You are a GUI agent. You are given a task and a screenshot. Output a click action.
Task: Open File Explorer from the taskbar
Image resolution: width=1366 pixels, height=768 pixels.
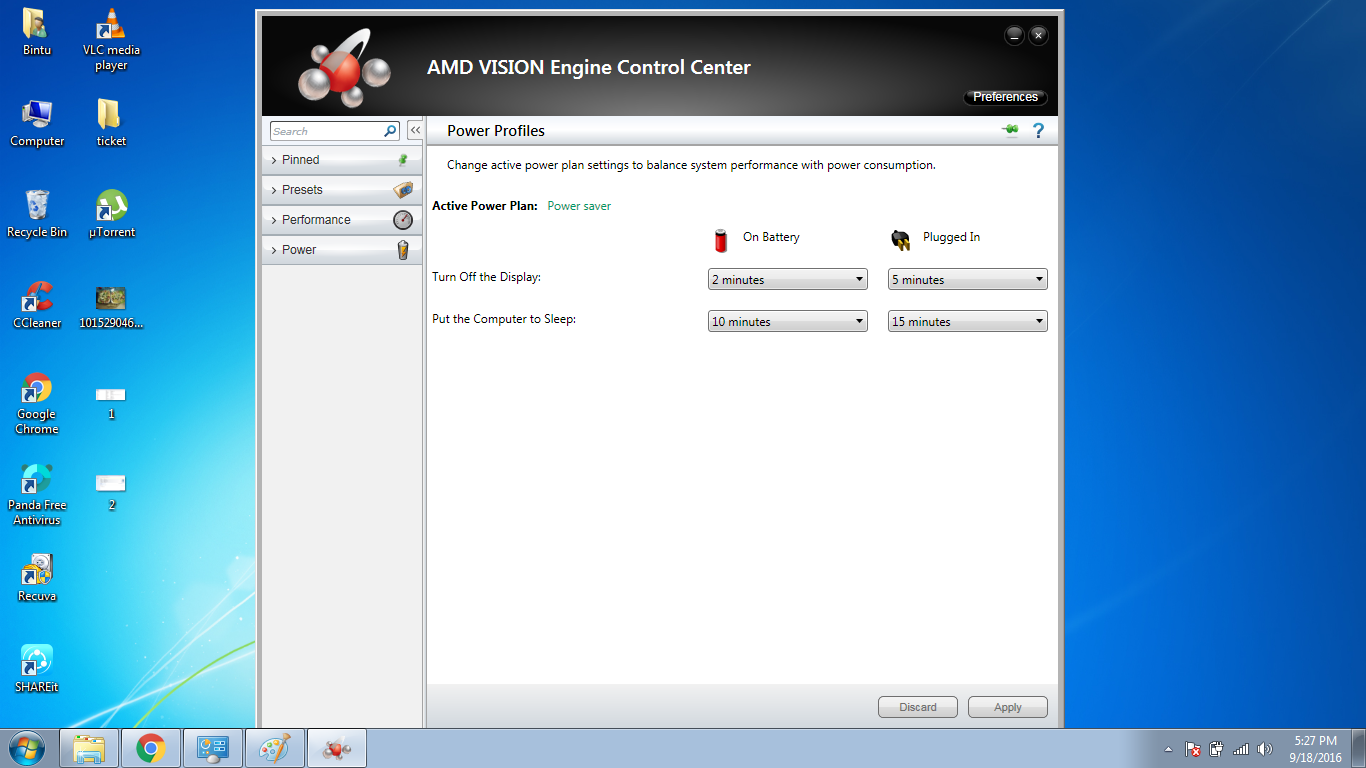coord(90,748)
